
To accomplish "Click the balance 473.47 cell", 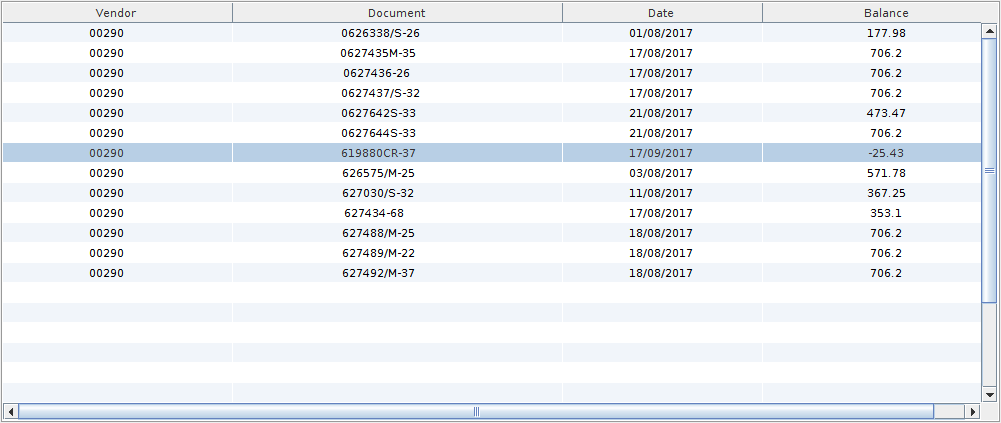I will [885, 113].
